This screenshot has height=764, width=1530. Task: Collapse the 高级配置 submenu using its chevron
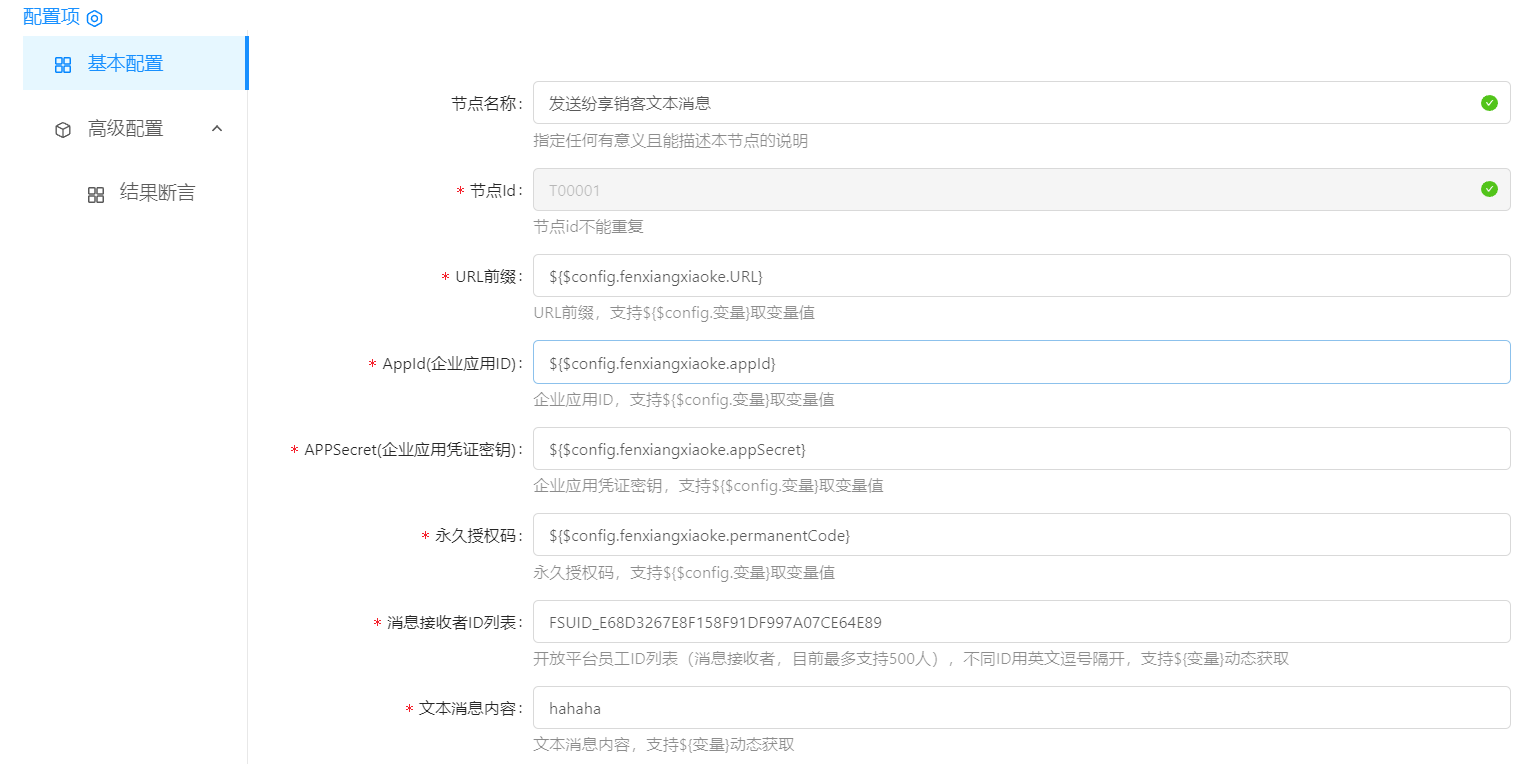(x=217, y=129)
